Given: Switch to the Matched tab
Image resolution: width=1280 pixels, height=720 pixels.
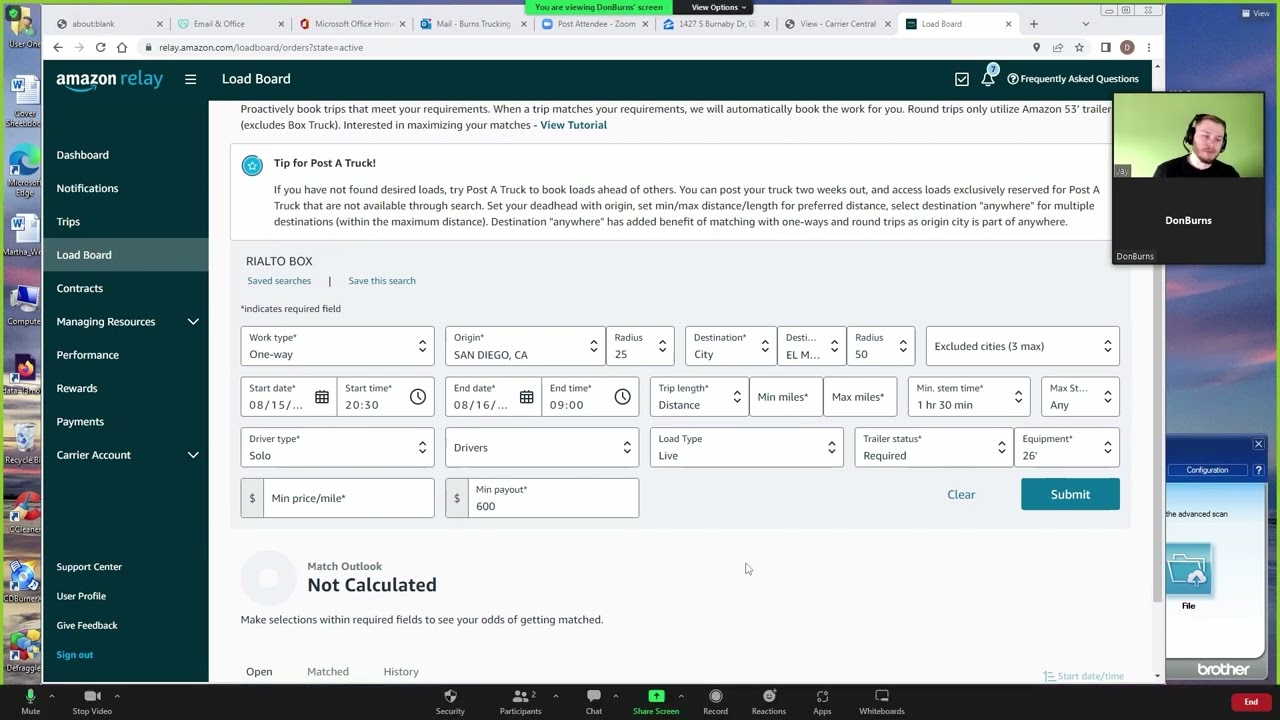Looking at the screenshot, I should [x=328, y=672].
